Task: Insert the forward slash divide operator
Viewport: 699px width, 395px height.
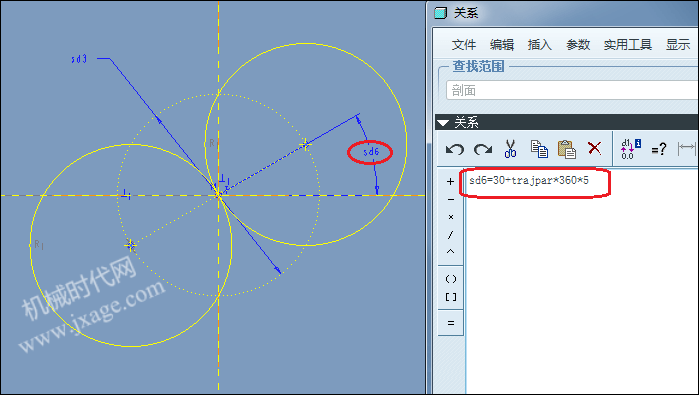Action: [451, 235]
